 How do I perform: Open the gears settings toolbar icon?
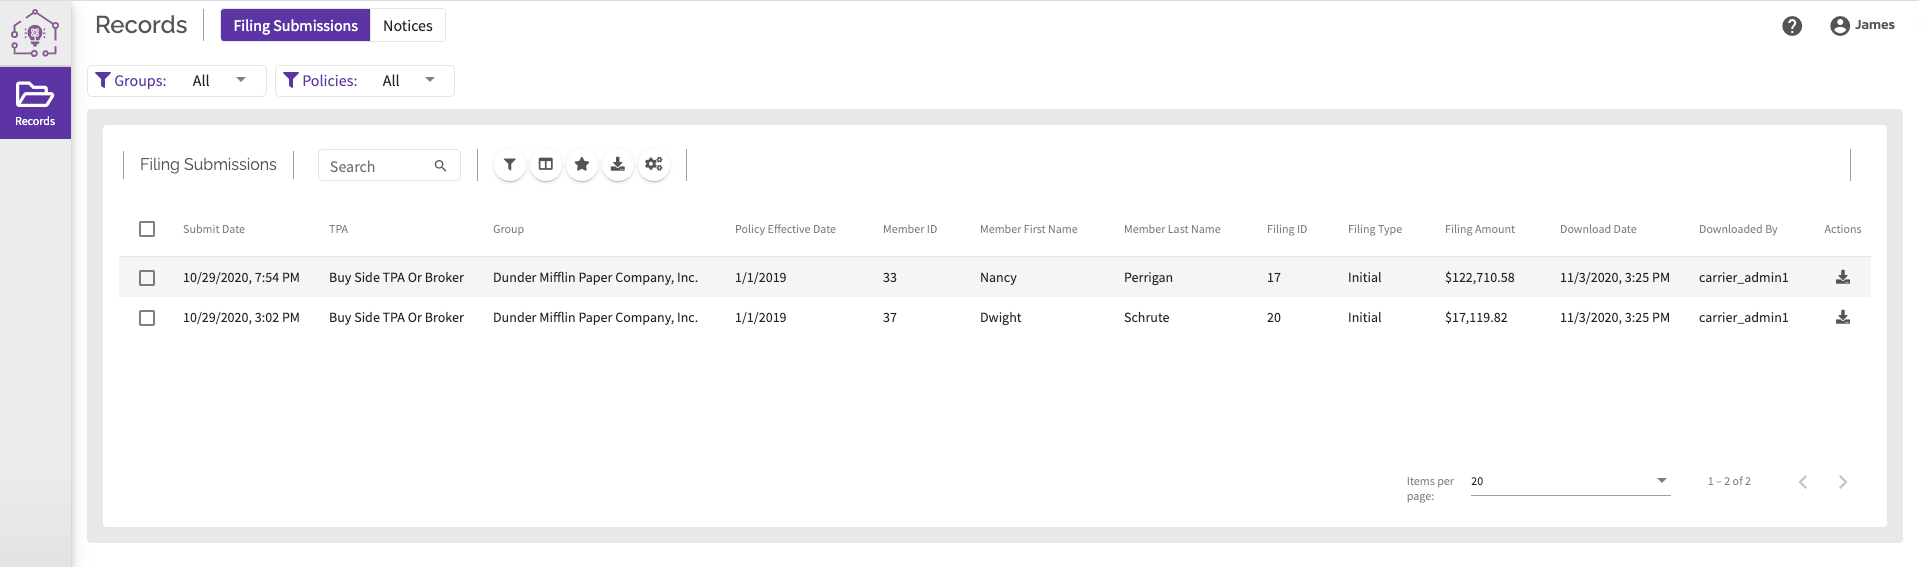[x=654, y=165]
